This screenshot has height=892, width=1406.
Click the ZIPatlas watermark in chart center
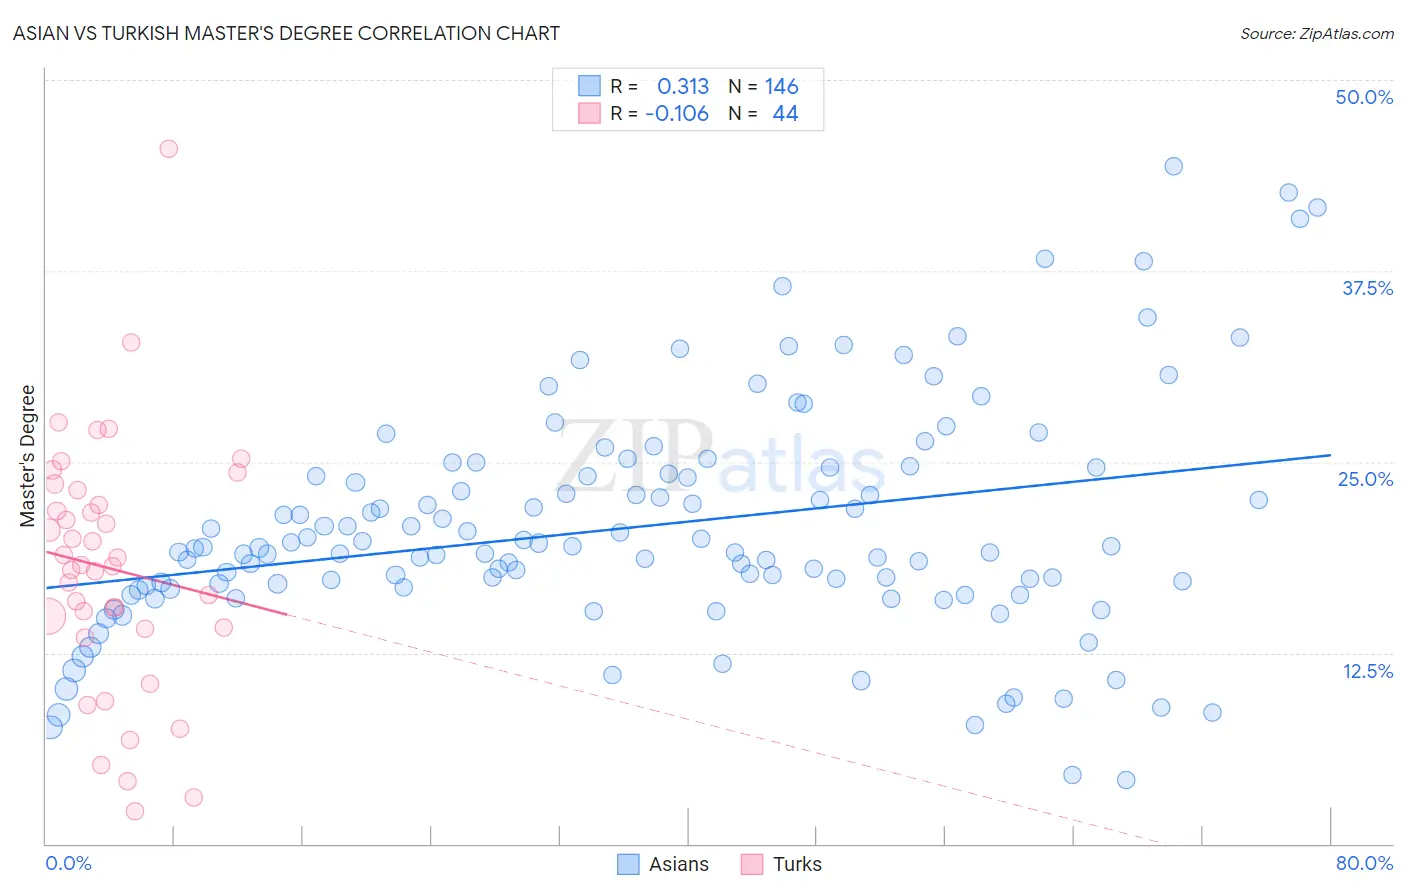[721, 458]
